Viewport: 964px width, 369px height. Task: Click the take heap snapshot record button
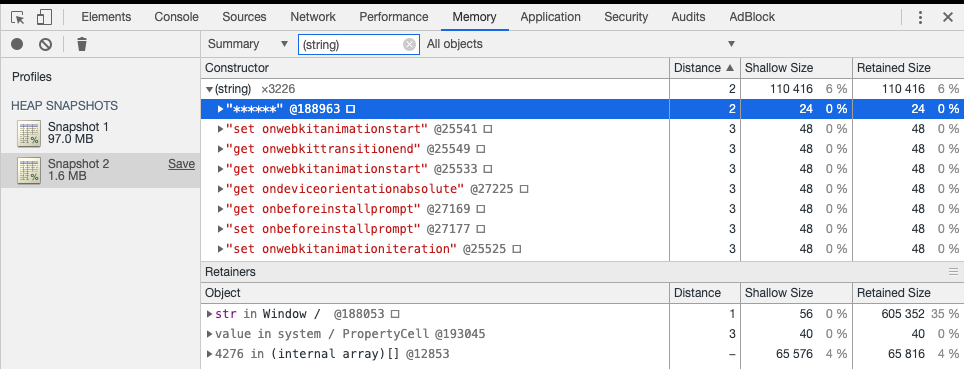click(x=17, y=44)
